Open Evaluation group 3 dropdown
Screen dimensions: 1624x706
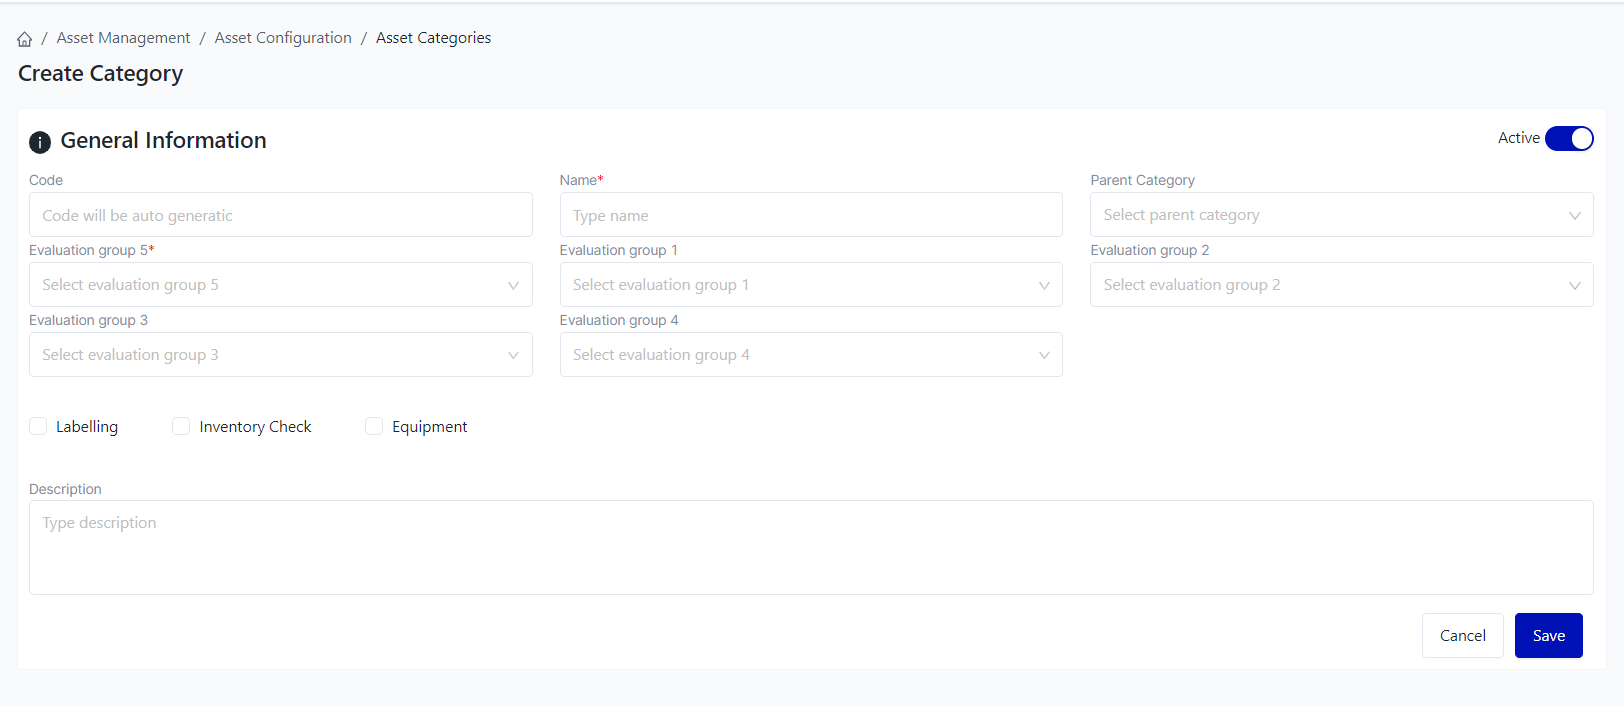[280, 355]
